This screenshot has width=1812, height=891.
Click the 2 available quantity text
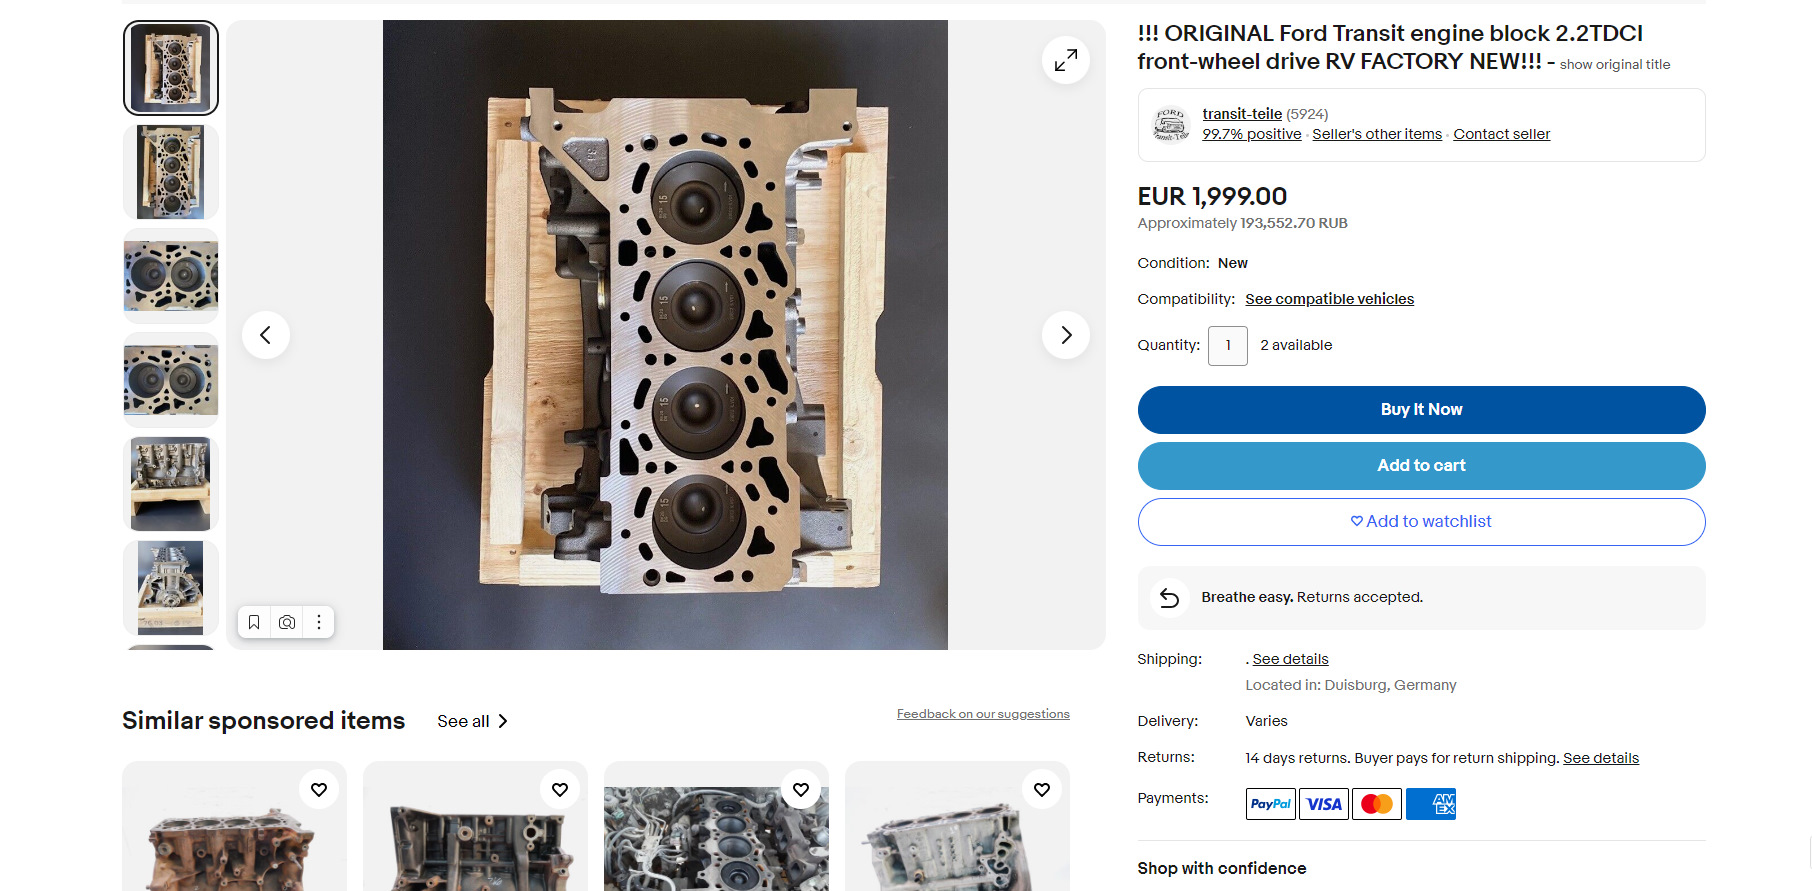(x=1296, y=345)
